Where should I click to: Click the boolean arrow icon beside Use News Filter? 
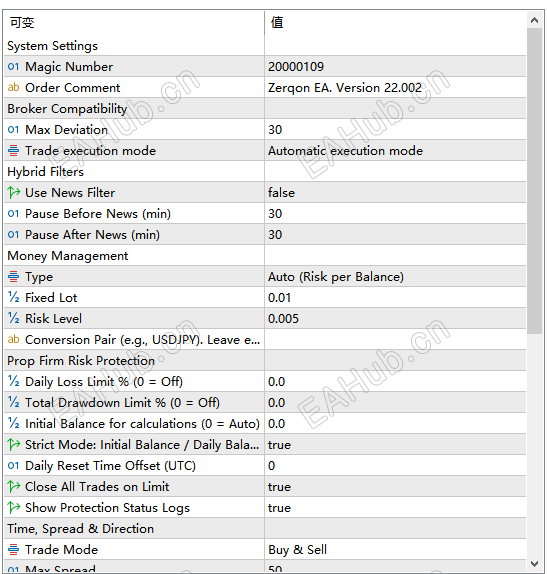point(14,193)
